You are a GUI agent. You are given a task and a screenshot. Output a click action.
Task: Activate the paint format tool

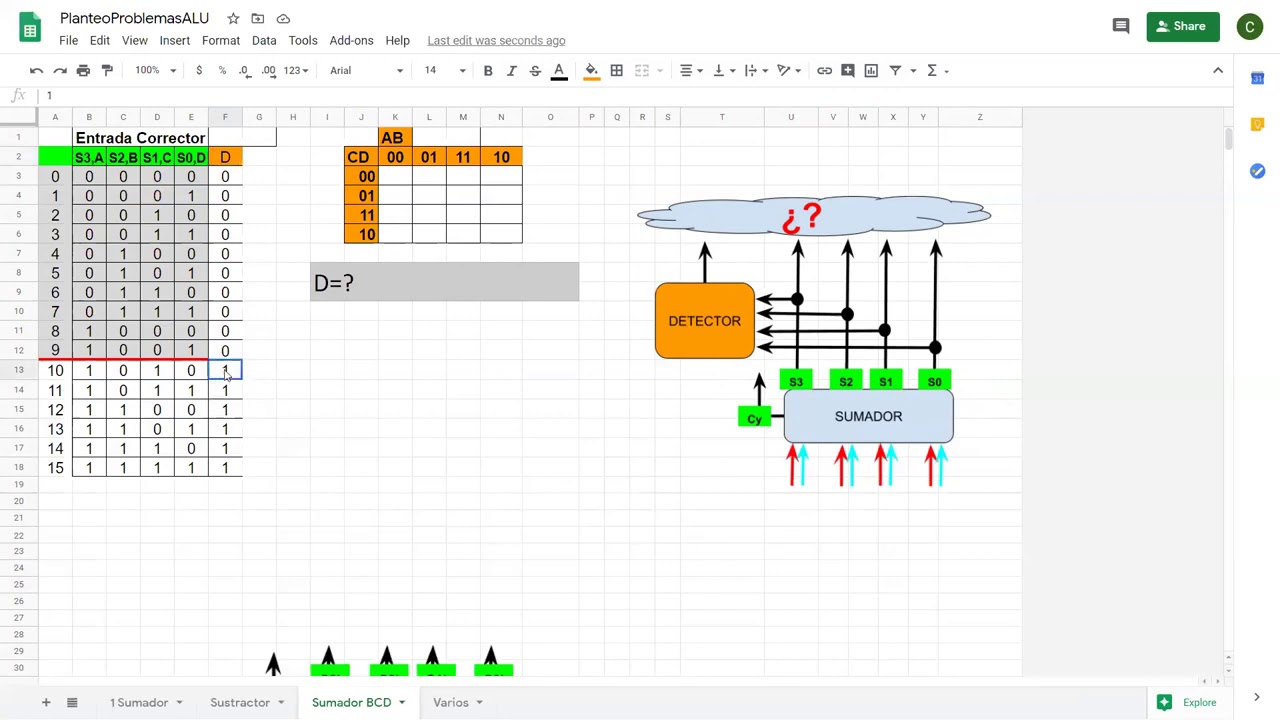pyautogui.click(x=107, y=70)
